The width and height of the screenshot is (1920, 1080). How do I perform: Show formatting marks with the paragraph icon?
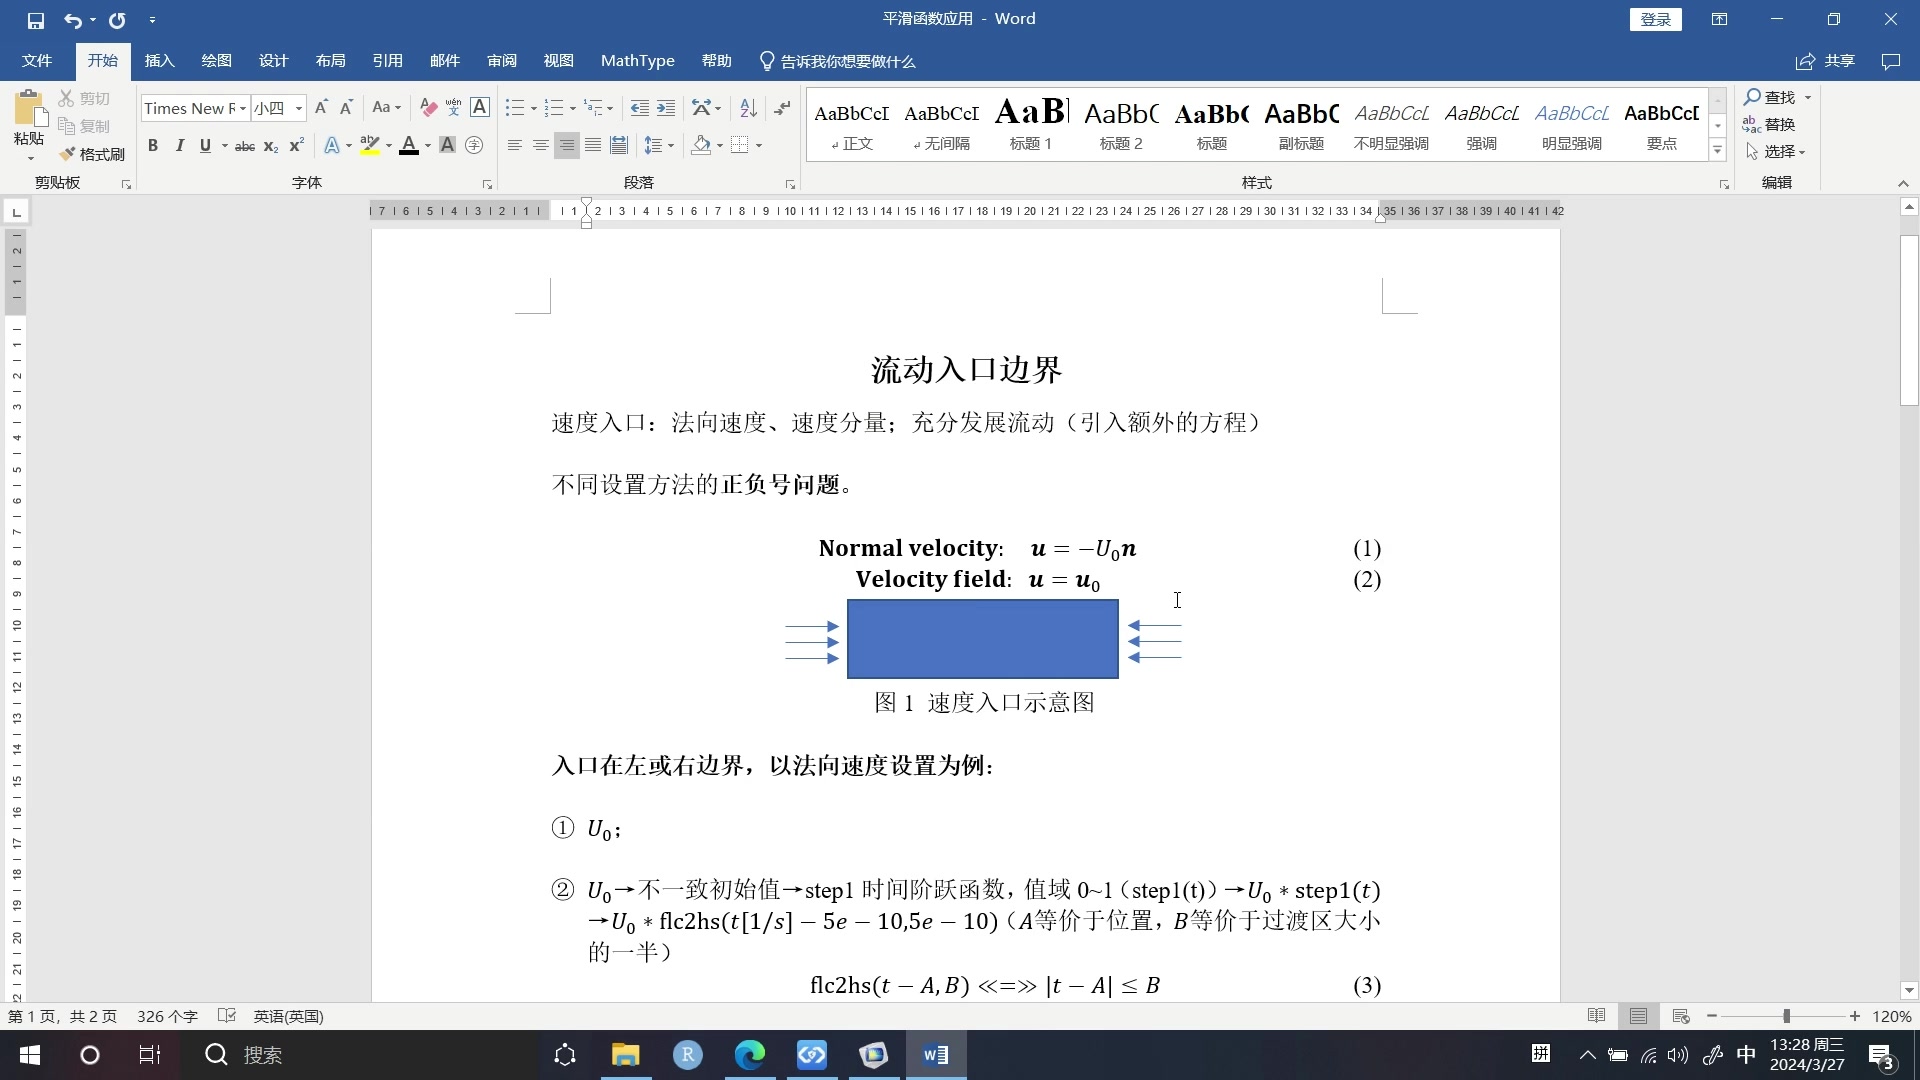click(783, 107)
